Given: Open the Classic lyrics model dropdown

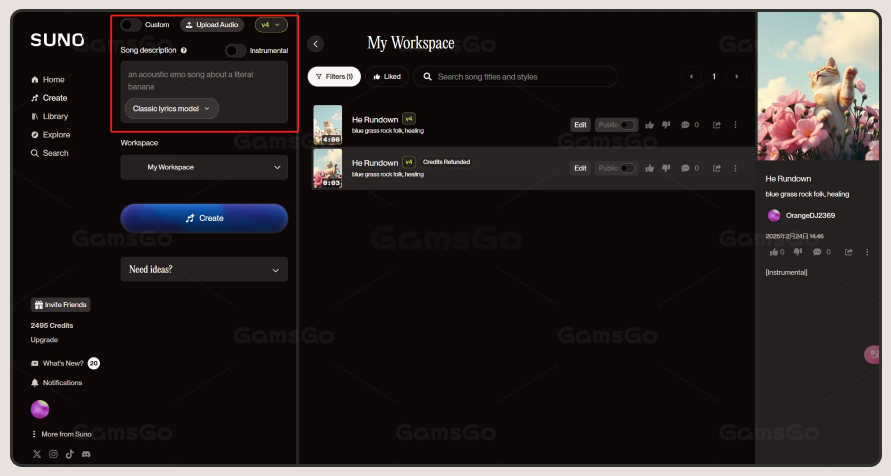Looking at the screenshot, I should 172,108.
